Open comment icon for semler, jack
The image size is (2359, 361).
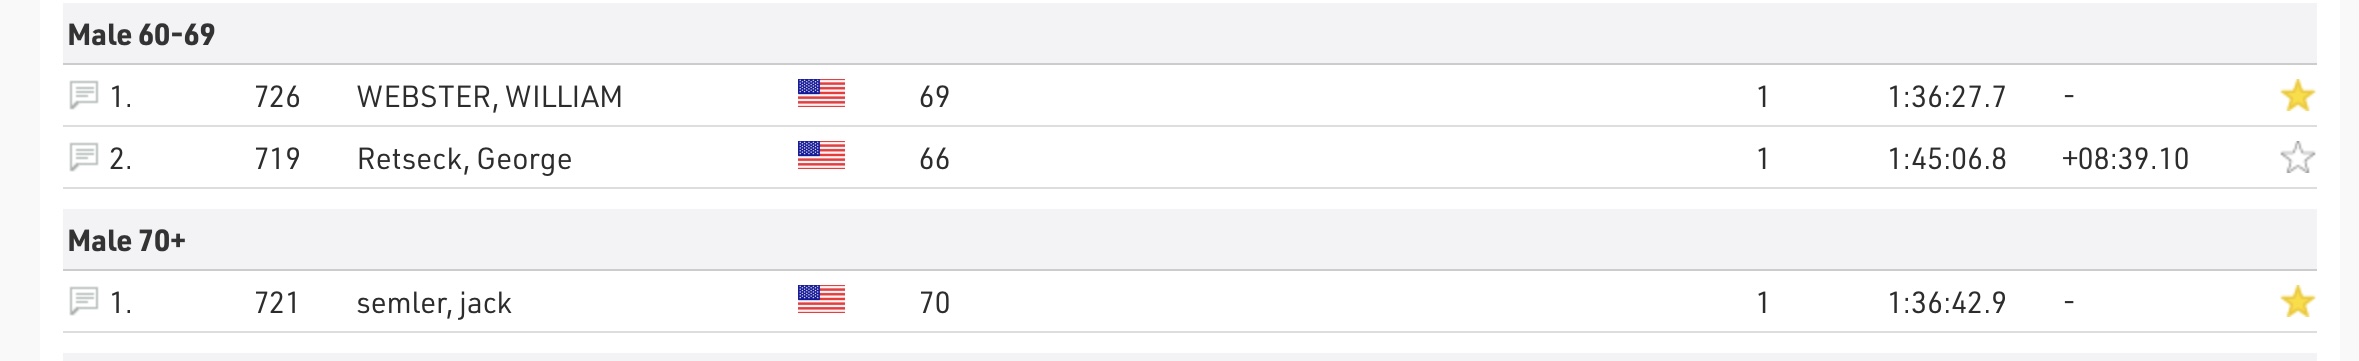pos(83,302)
